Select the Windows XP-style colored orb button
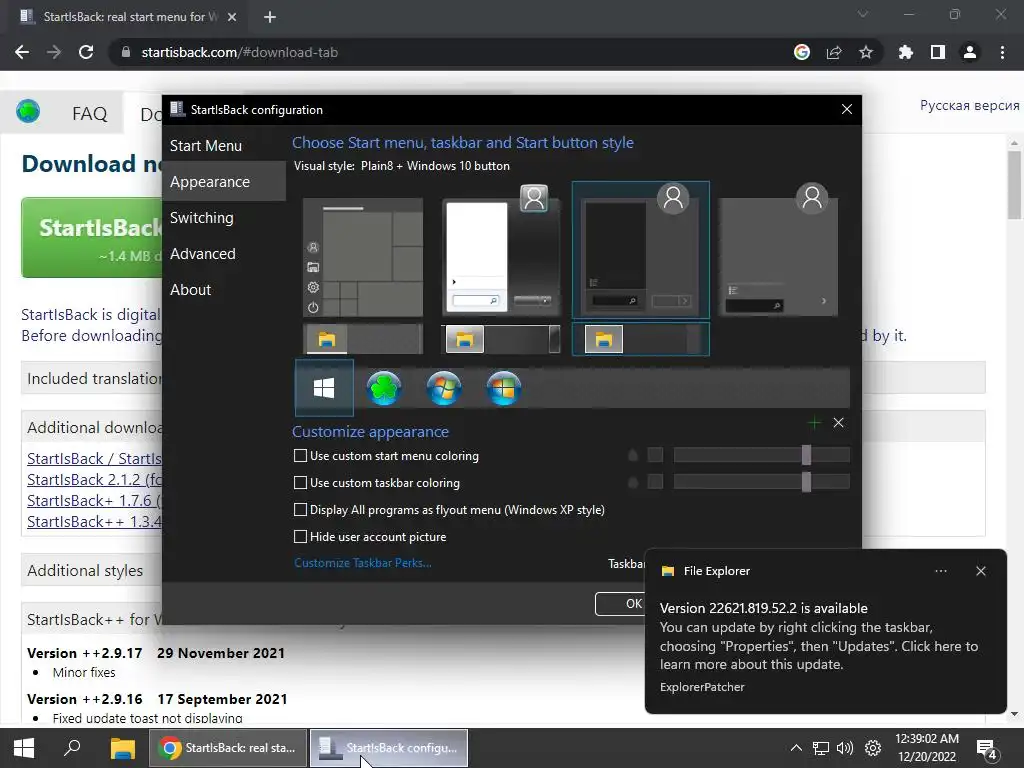This screenshot has height=768, width=1024. (x=504, y=388)
